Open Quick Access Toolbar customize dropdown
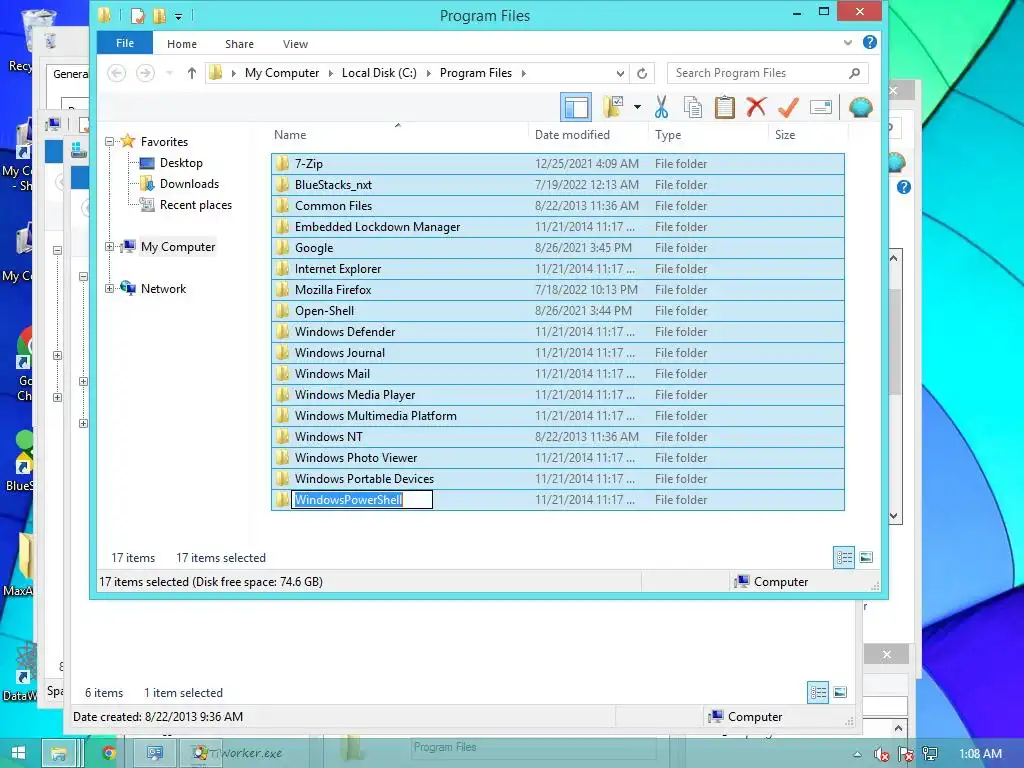This screenshot has height=768, width=1024. pos(178,16)
